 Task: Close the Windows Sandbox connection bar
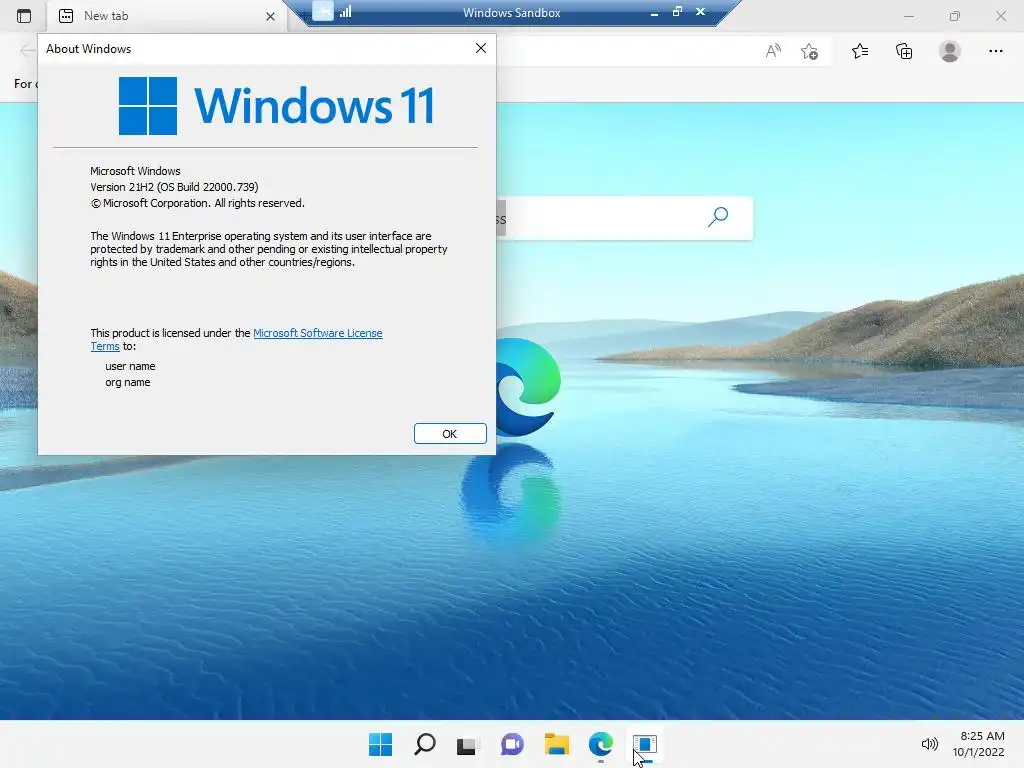[700, 12]
